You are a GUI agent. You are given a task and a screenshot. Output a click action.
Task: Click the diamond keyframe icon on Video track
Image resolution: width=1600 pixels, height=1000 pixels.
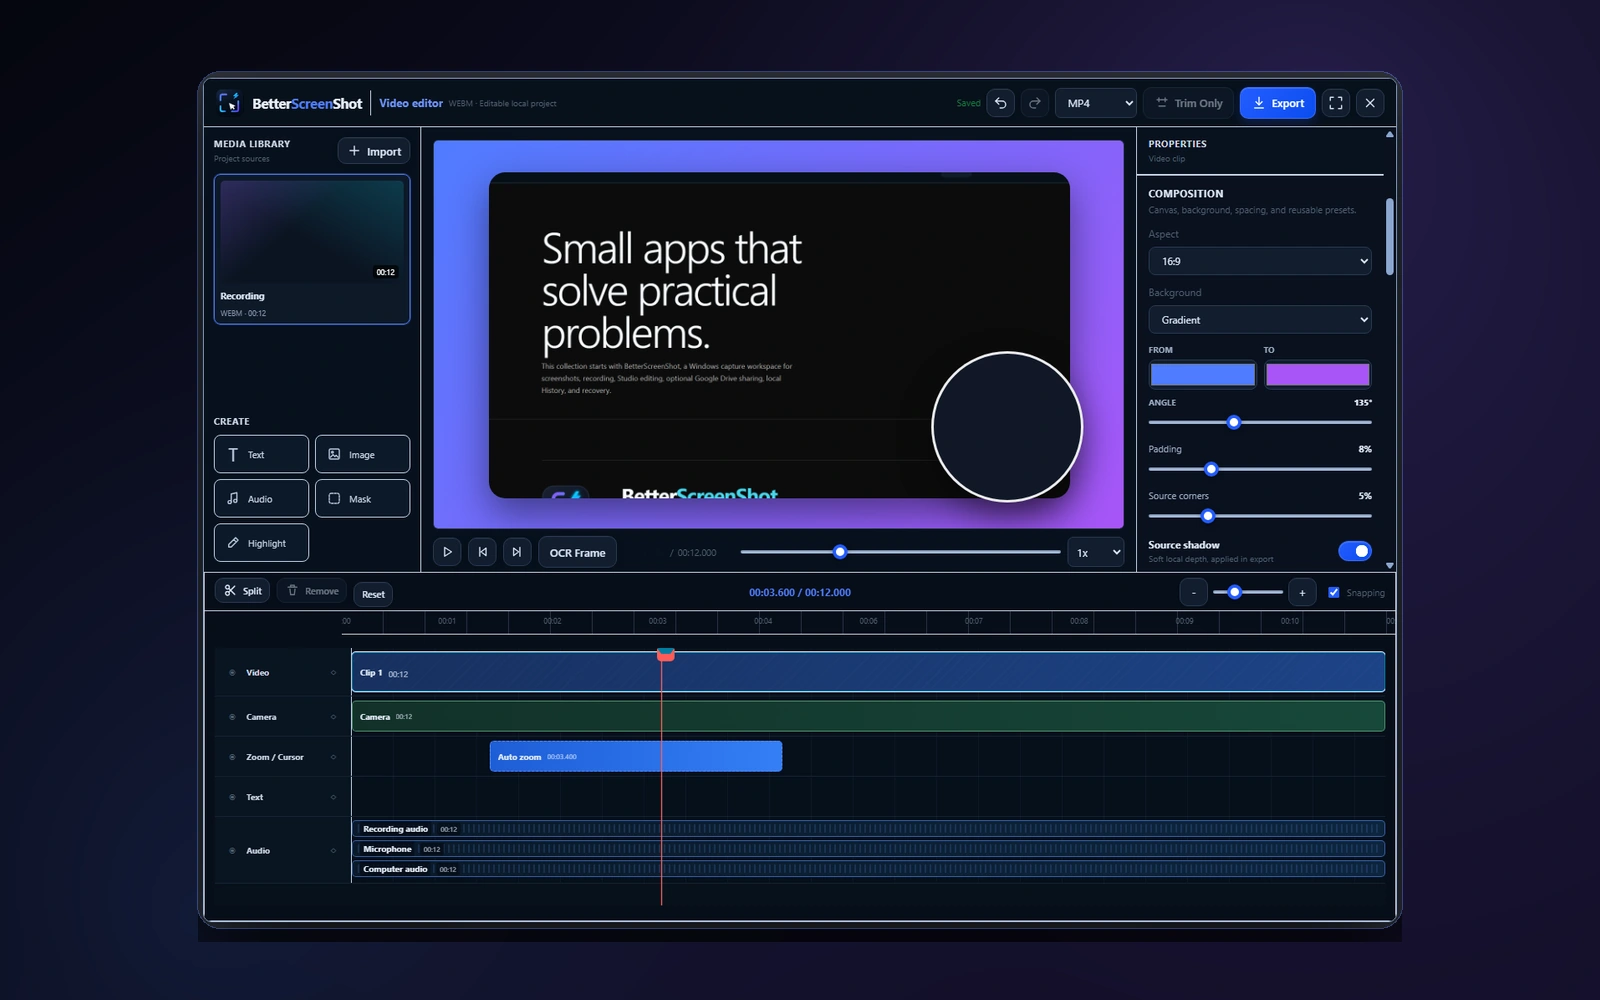(333, 673)
